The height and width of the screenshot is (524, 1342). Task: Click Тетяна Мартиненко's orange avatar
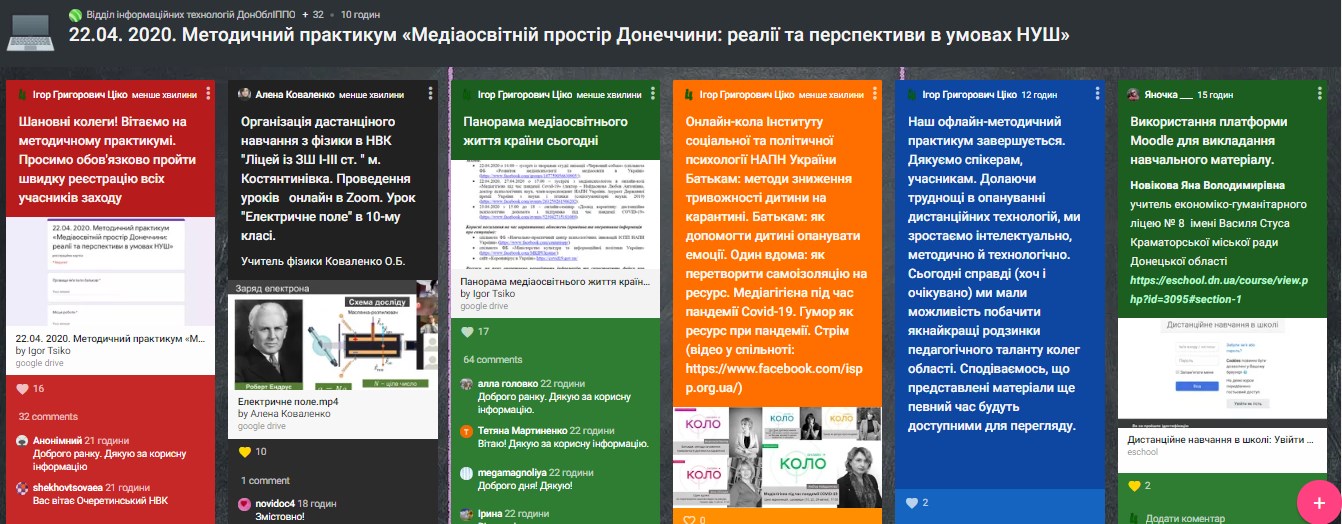tap(467, 431)
